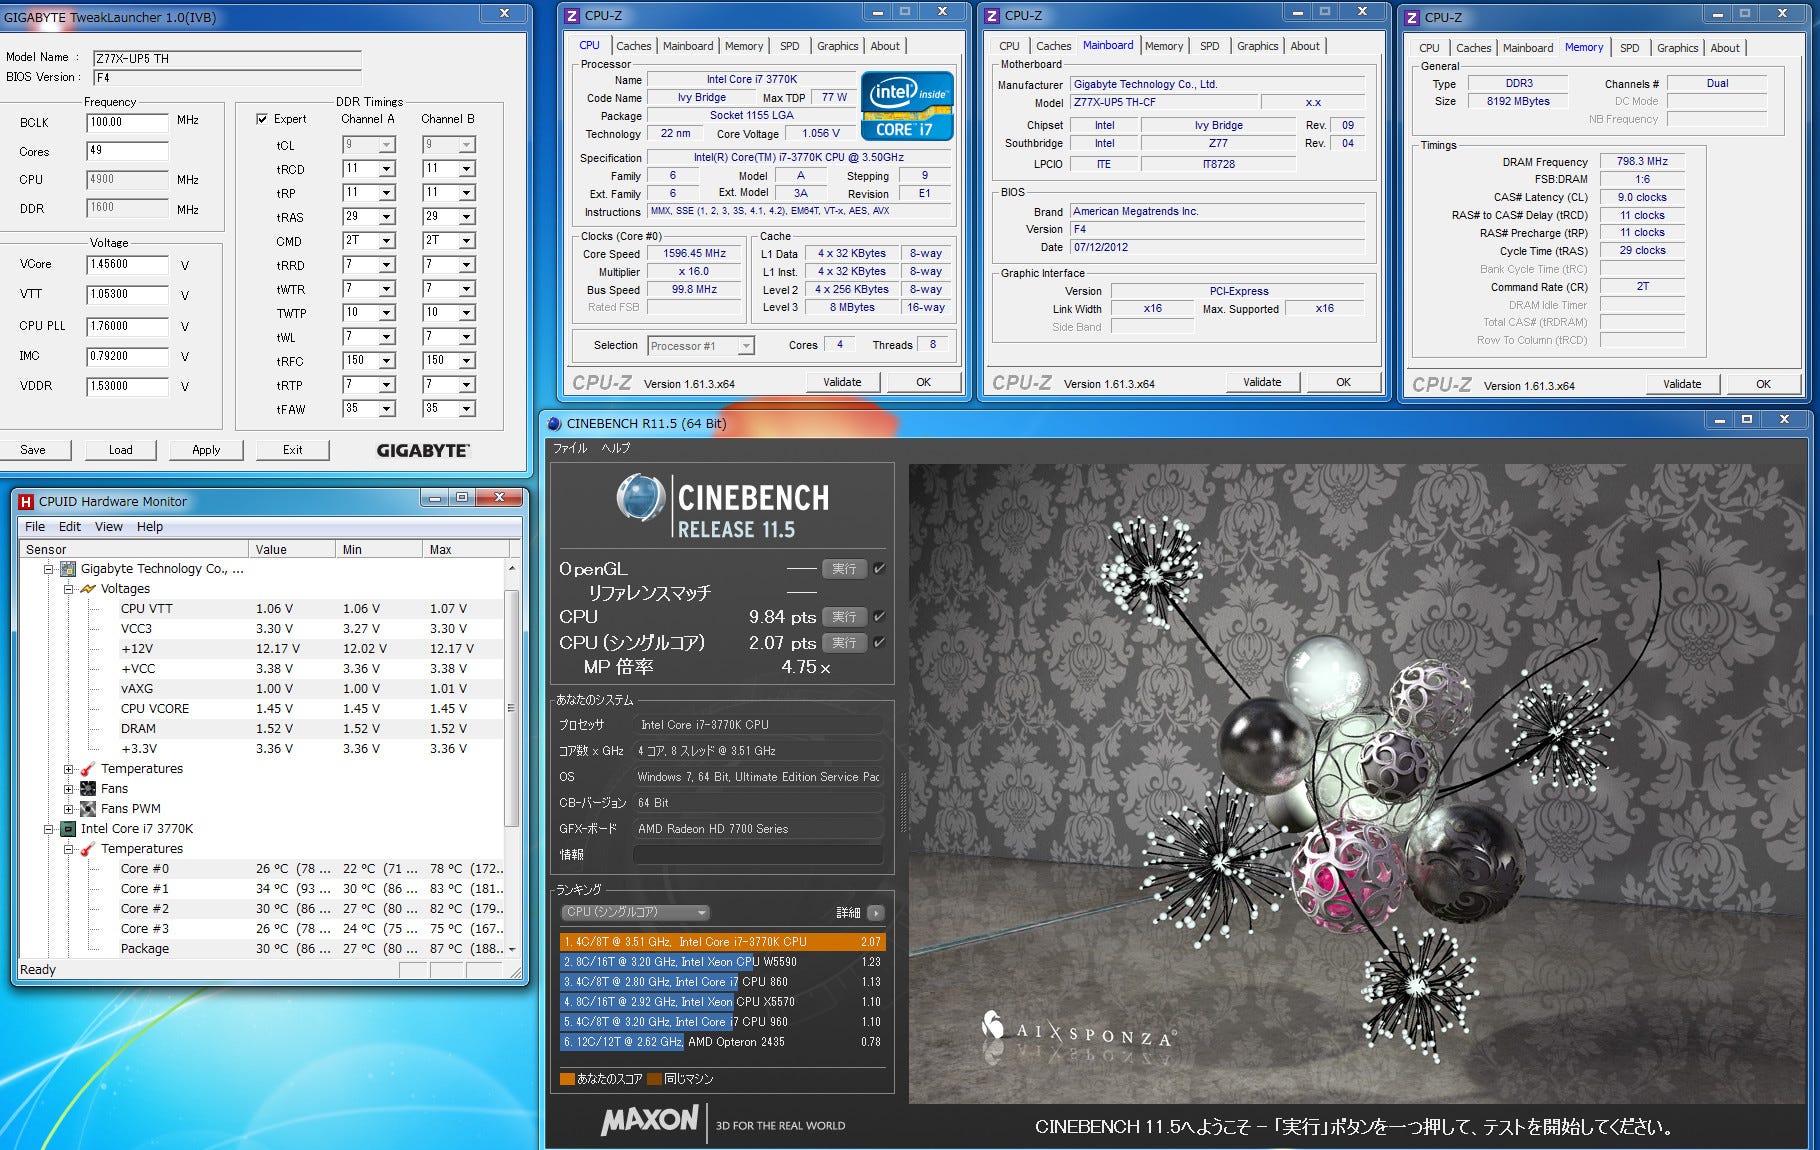The height and width of the screenshot is (1150, 1820).
Task: Click Validate in the first CPU-Z window
Action: pos(842,382)
